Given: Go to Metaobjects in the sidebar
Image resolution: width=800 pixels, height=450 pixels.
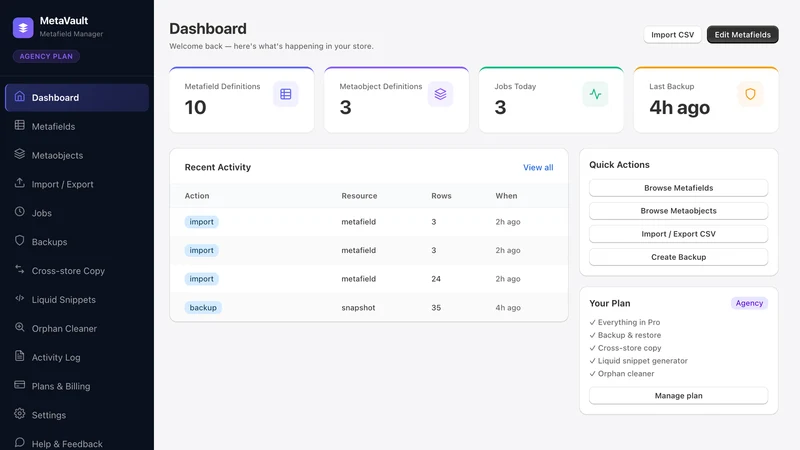Looking at the screenshot, I should (x=77, y=155).
